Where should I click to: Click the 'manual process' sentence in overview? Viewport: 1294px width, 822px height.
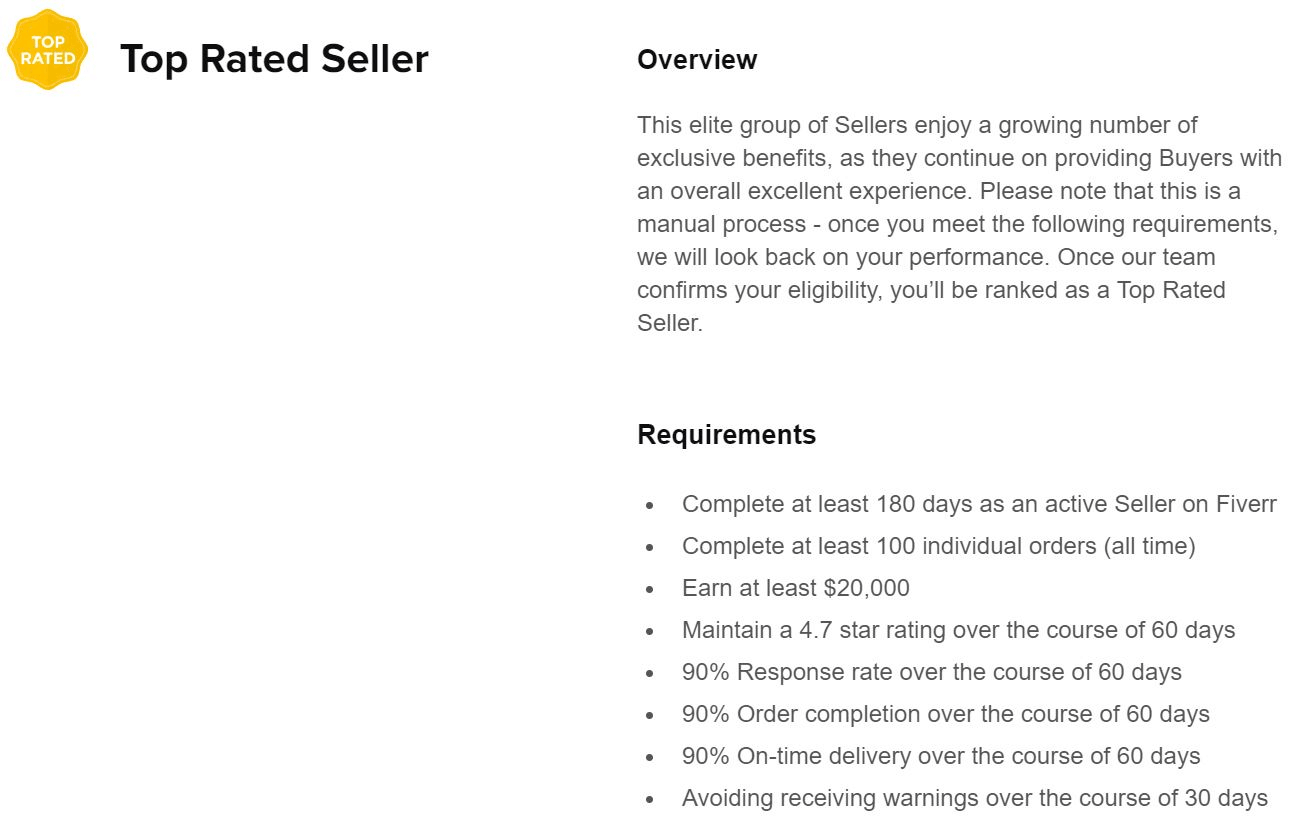957,224
